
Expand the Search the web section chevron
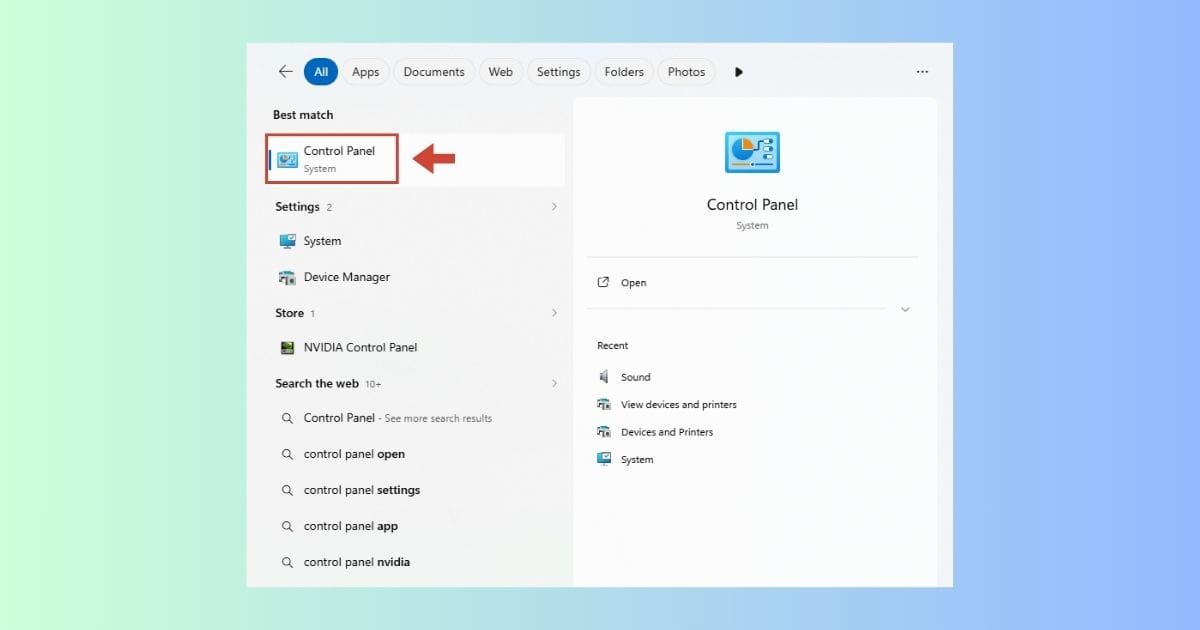tap(554, 383)
